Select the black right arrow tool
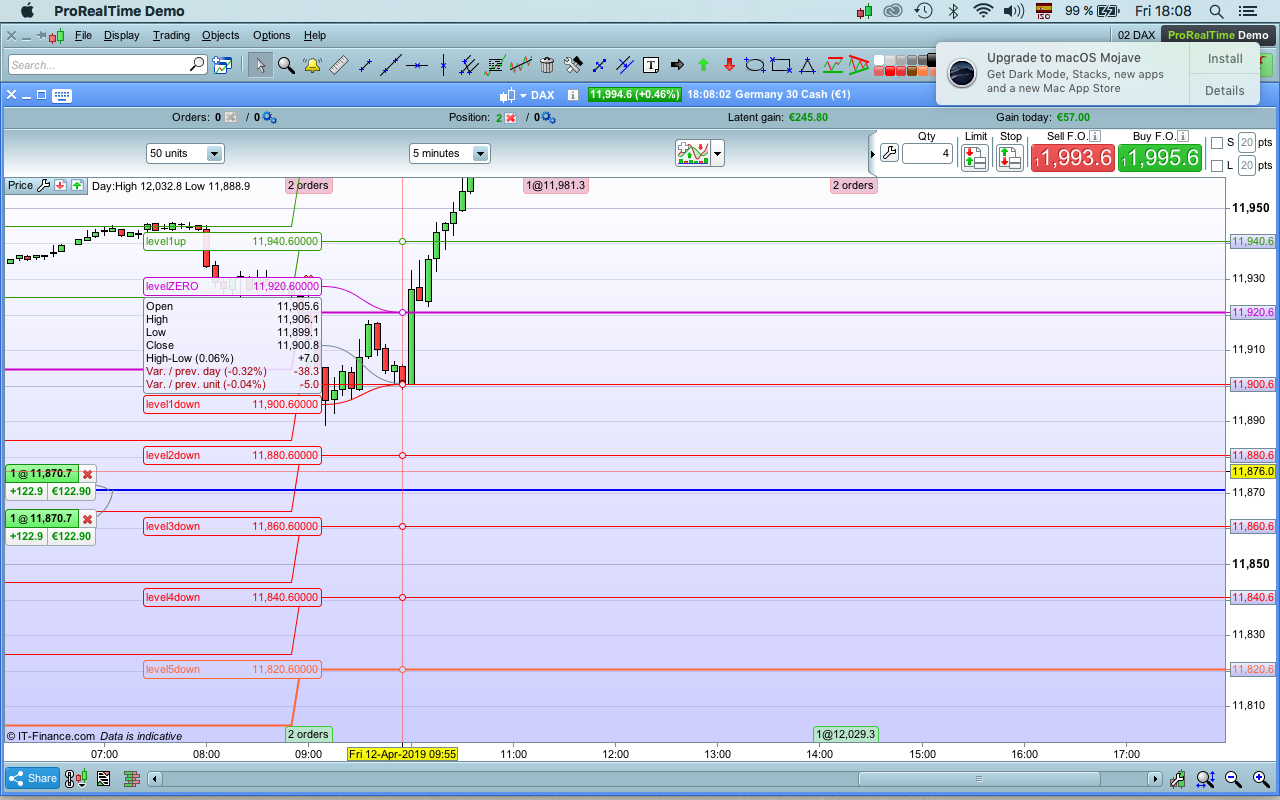The image size is (1280, 800). (677, 65)
